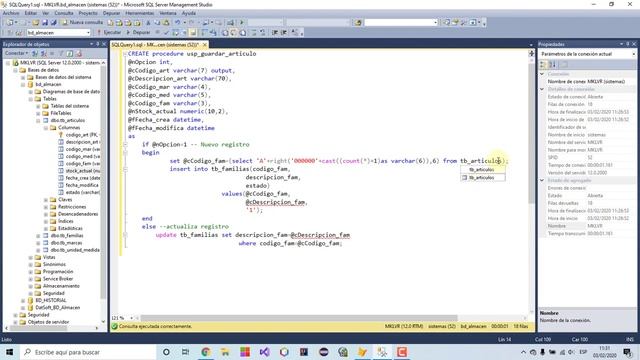The width and height of the screenshot is (640, 360).
Task: Expand Bases de datos del sistema node
Action: (23, 77)
